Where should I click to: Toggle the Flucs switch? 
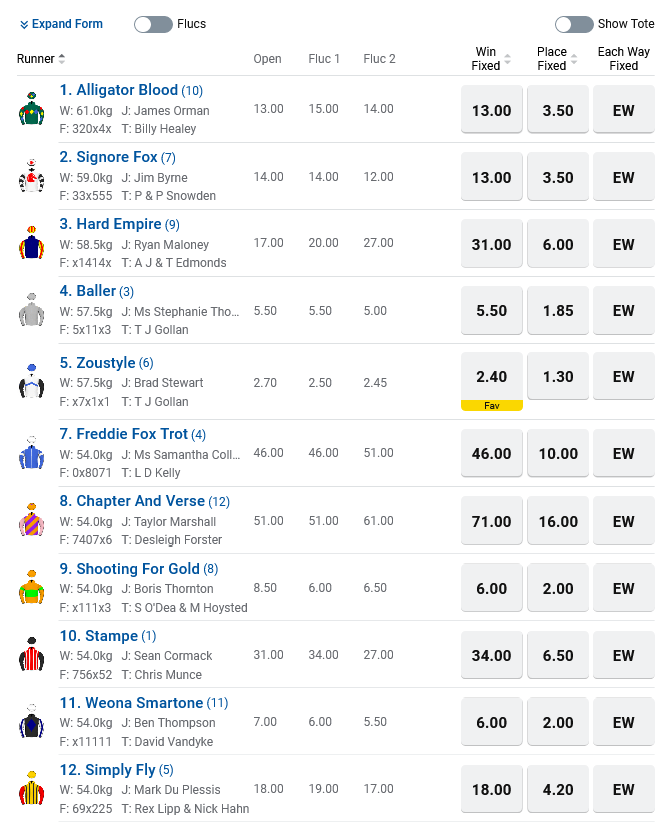[x=153, y=24]
